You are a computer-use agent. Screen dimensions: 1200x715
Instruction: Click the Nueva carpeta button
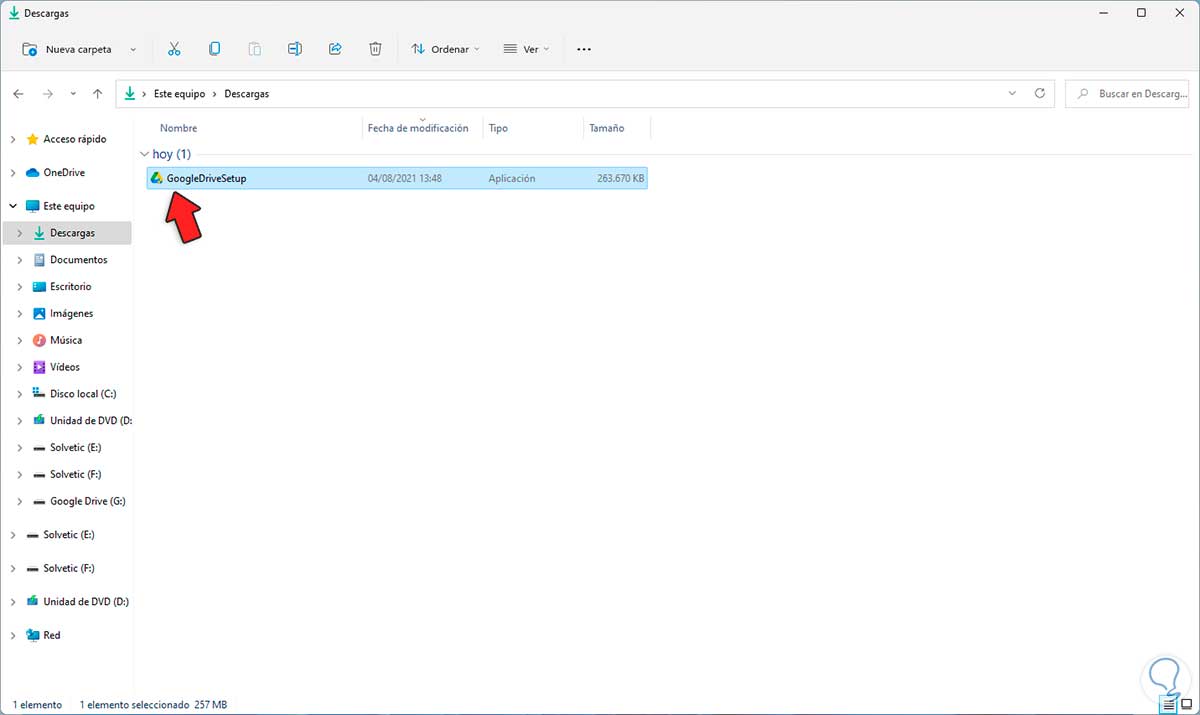click(x=67, y=49)
